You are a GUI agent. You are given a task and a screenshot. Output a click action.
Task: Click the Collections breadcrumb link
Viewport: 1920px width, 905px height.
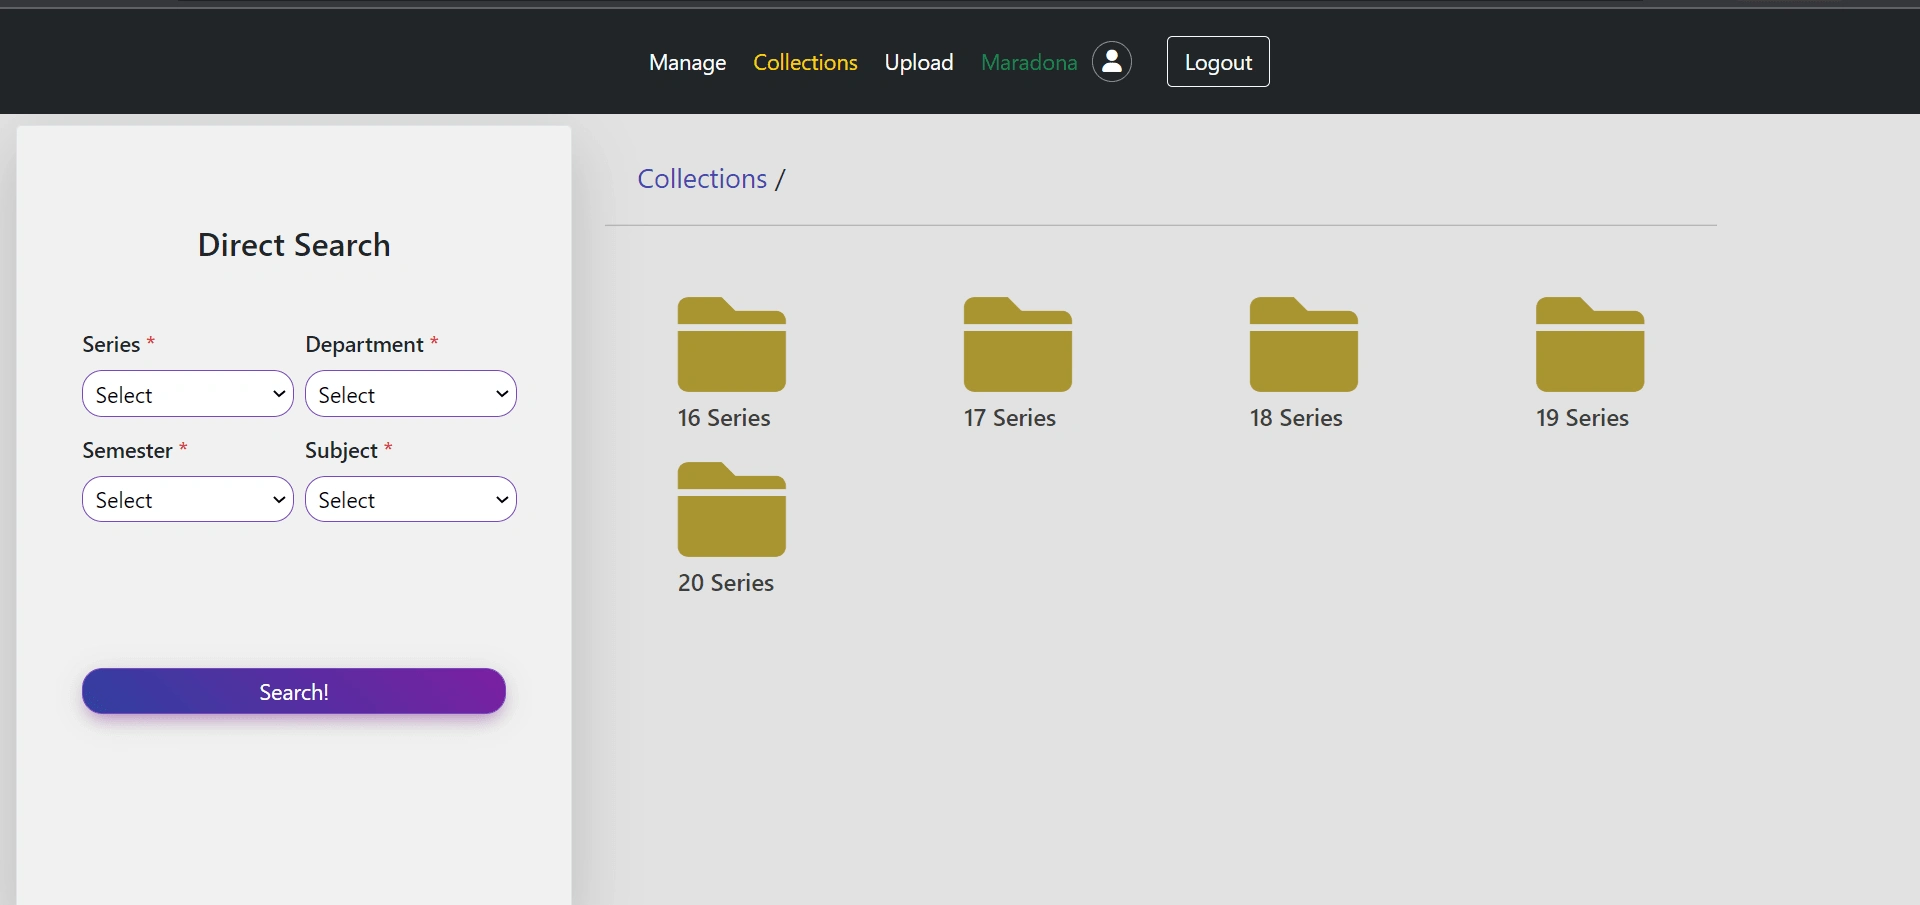pos(702,179)
